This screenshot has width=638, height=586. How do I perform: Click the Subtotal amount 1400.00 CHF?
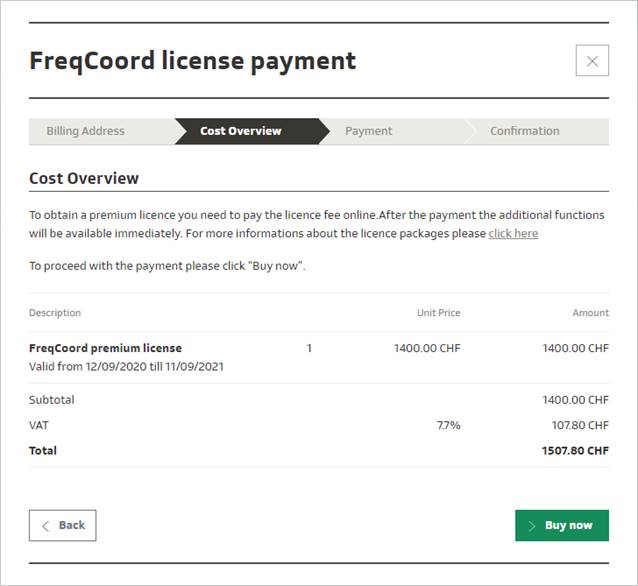tap(575, 400)
